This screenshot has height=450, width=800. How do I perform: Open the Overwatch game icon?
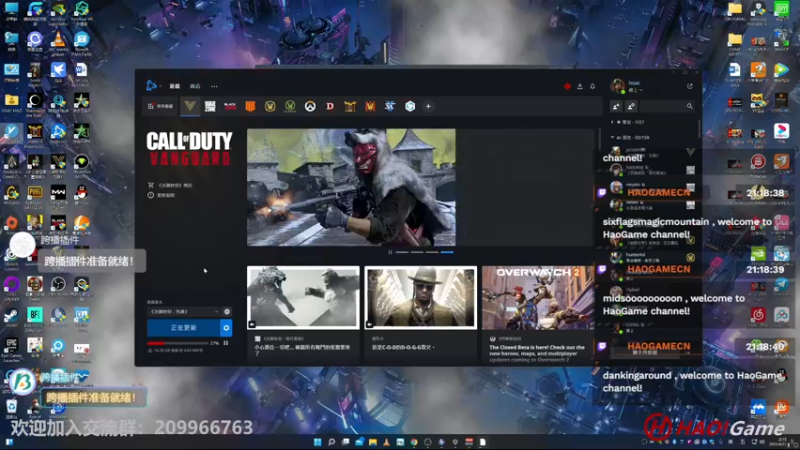(310, 106)
